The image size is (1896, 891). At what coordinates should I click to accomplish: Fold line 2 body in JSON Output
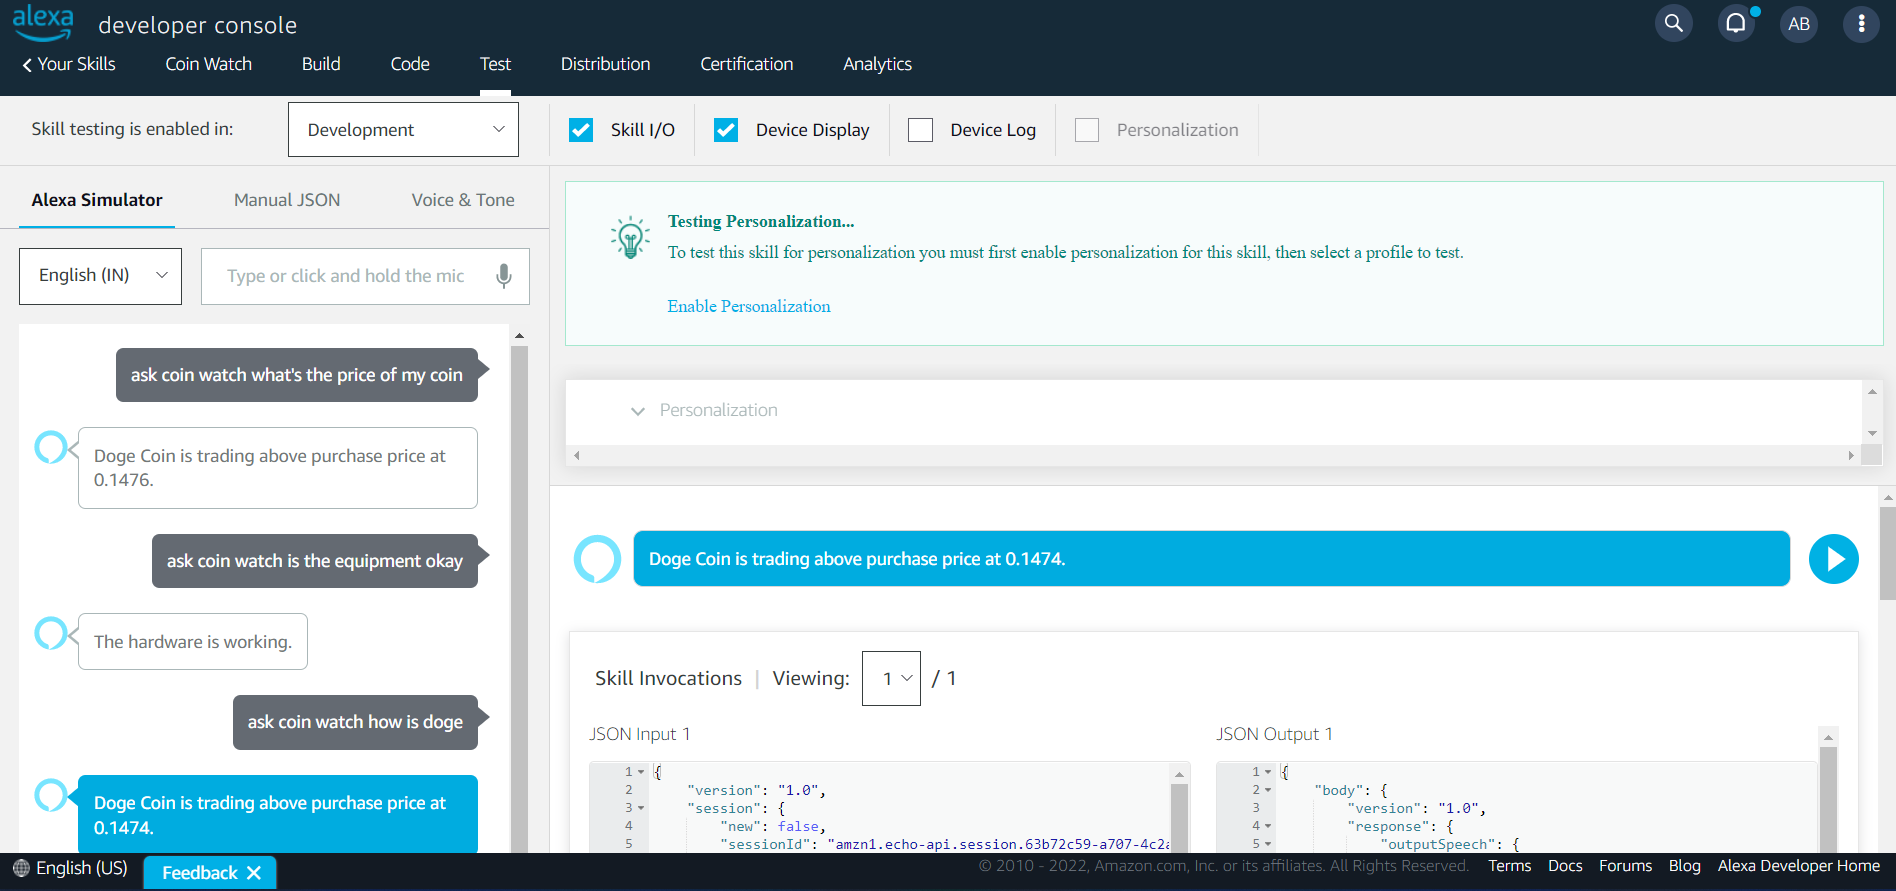1268,790
